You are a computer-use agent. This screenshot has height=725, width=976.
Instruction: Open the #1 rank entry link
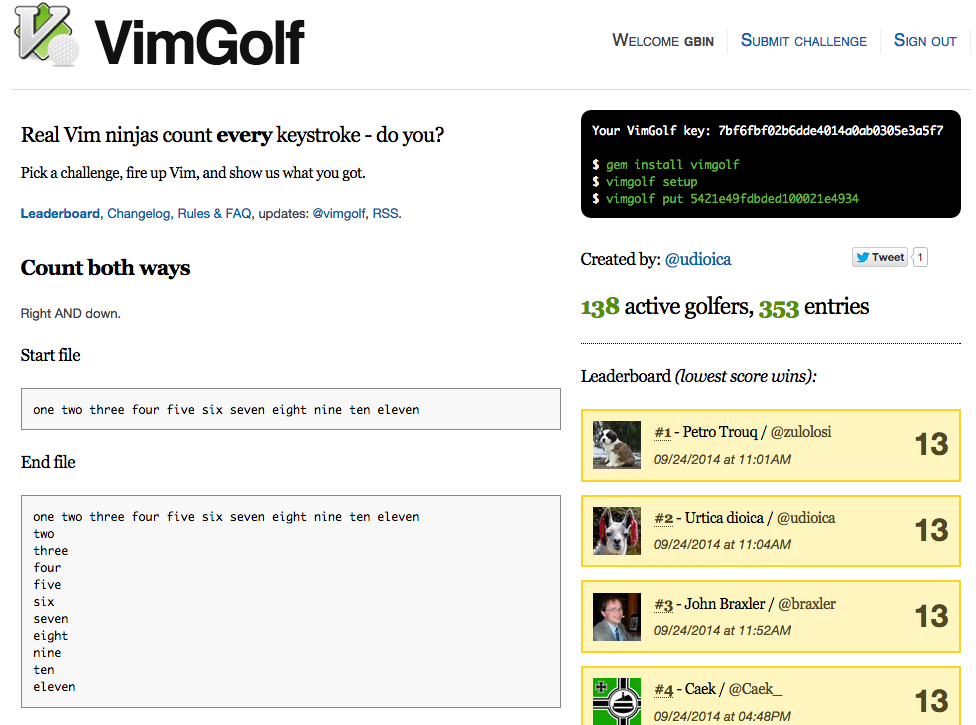(662, 432)
